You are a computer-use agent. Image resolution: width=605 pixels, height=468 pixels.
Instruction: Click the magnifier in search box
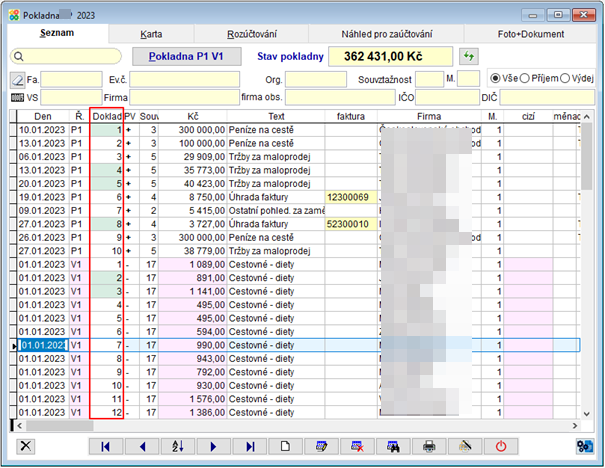19,57
